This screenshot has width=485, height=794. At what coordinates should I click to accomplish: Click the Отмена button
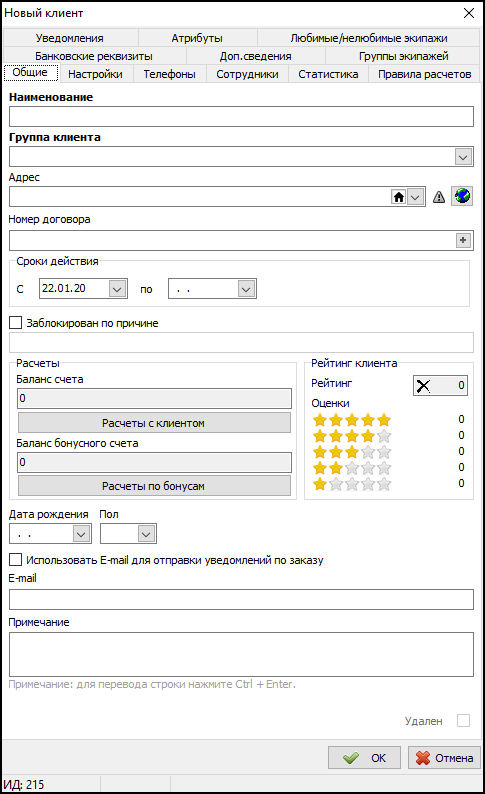(x=444, y=758)
